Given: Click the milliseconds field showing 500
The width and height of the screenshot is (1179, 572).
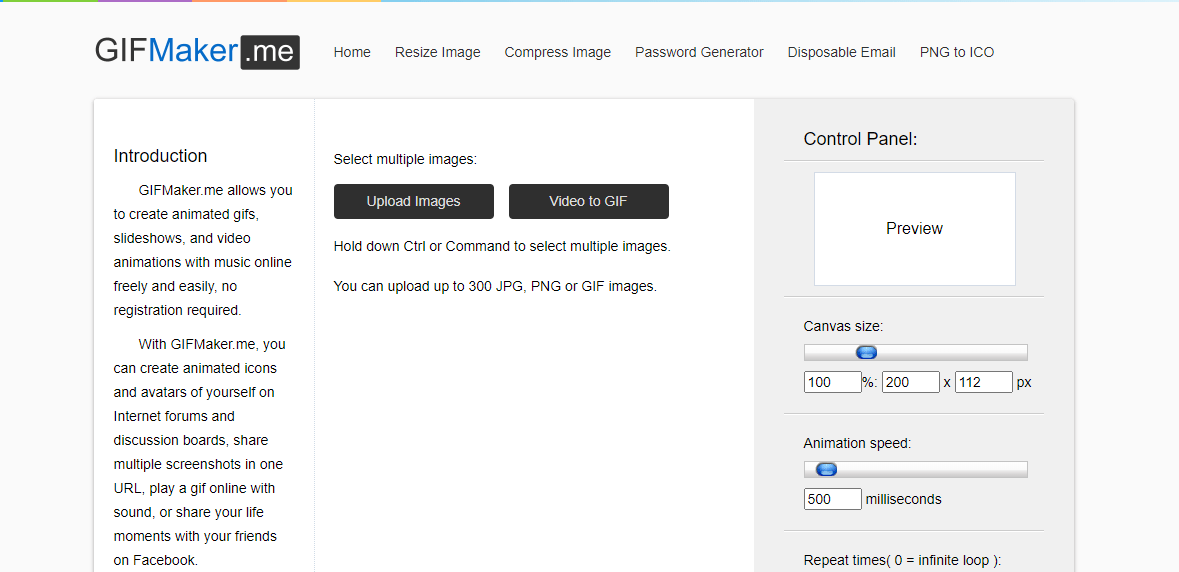Looking at the screenshot, I should tap(832, 499).
